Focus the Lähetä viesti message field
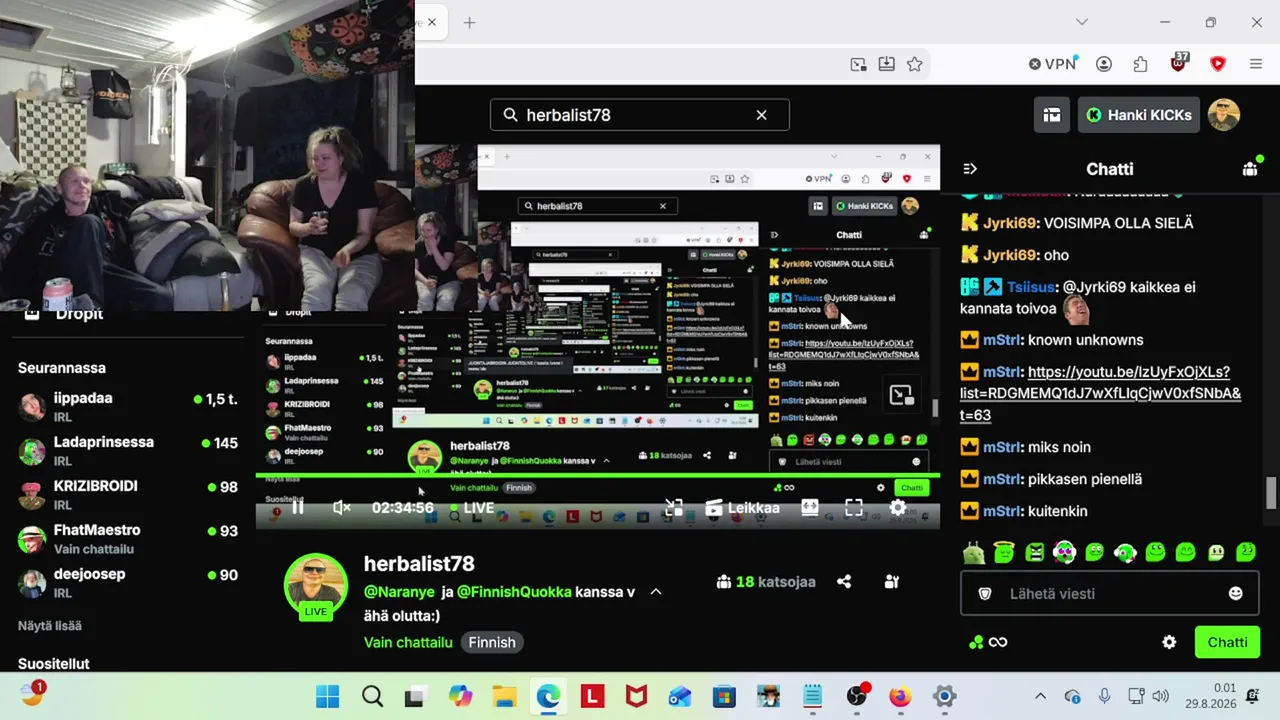The width and height of the screenshot is (1280, 720). click(x=1110, y=593)
